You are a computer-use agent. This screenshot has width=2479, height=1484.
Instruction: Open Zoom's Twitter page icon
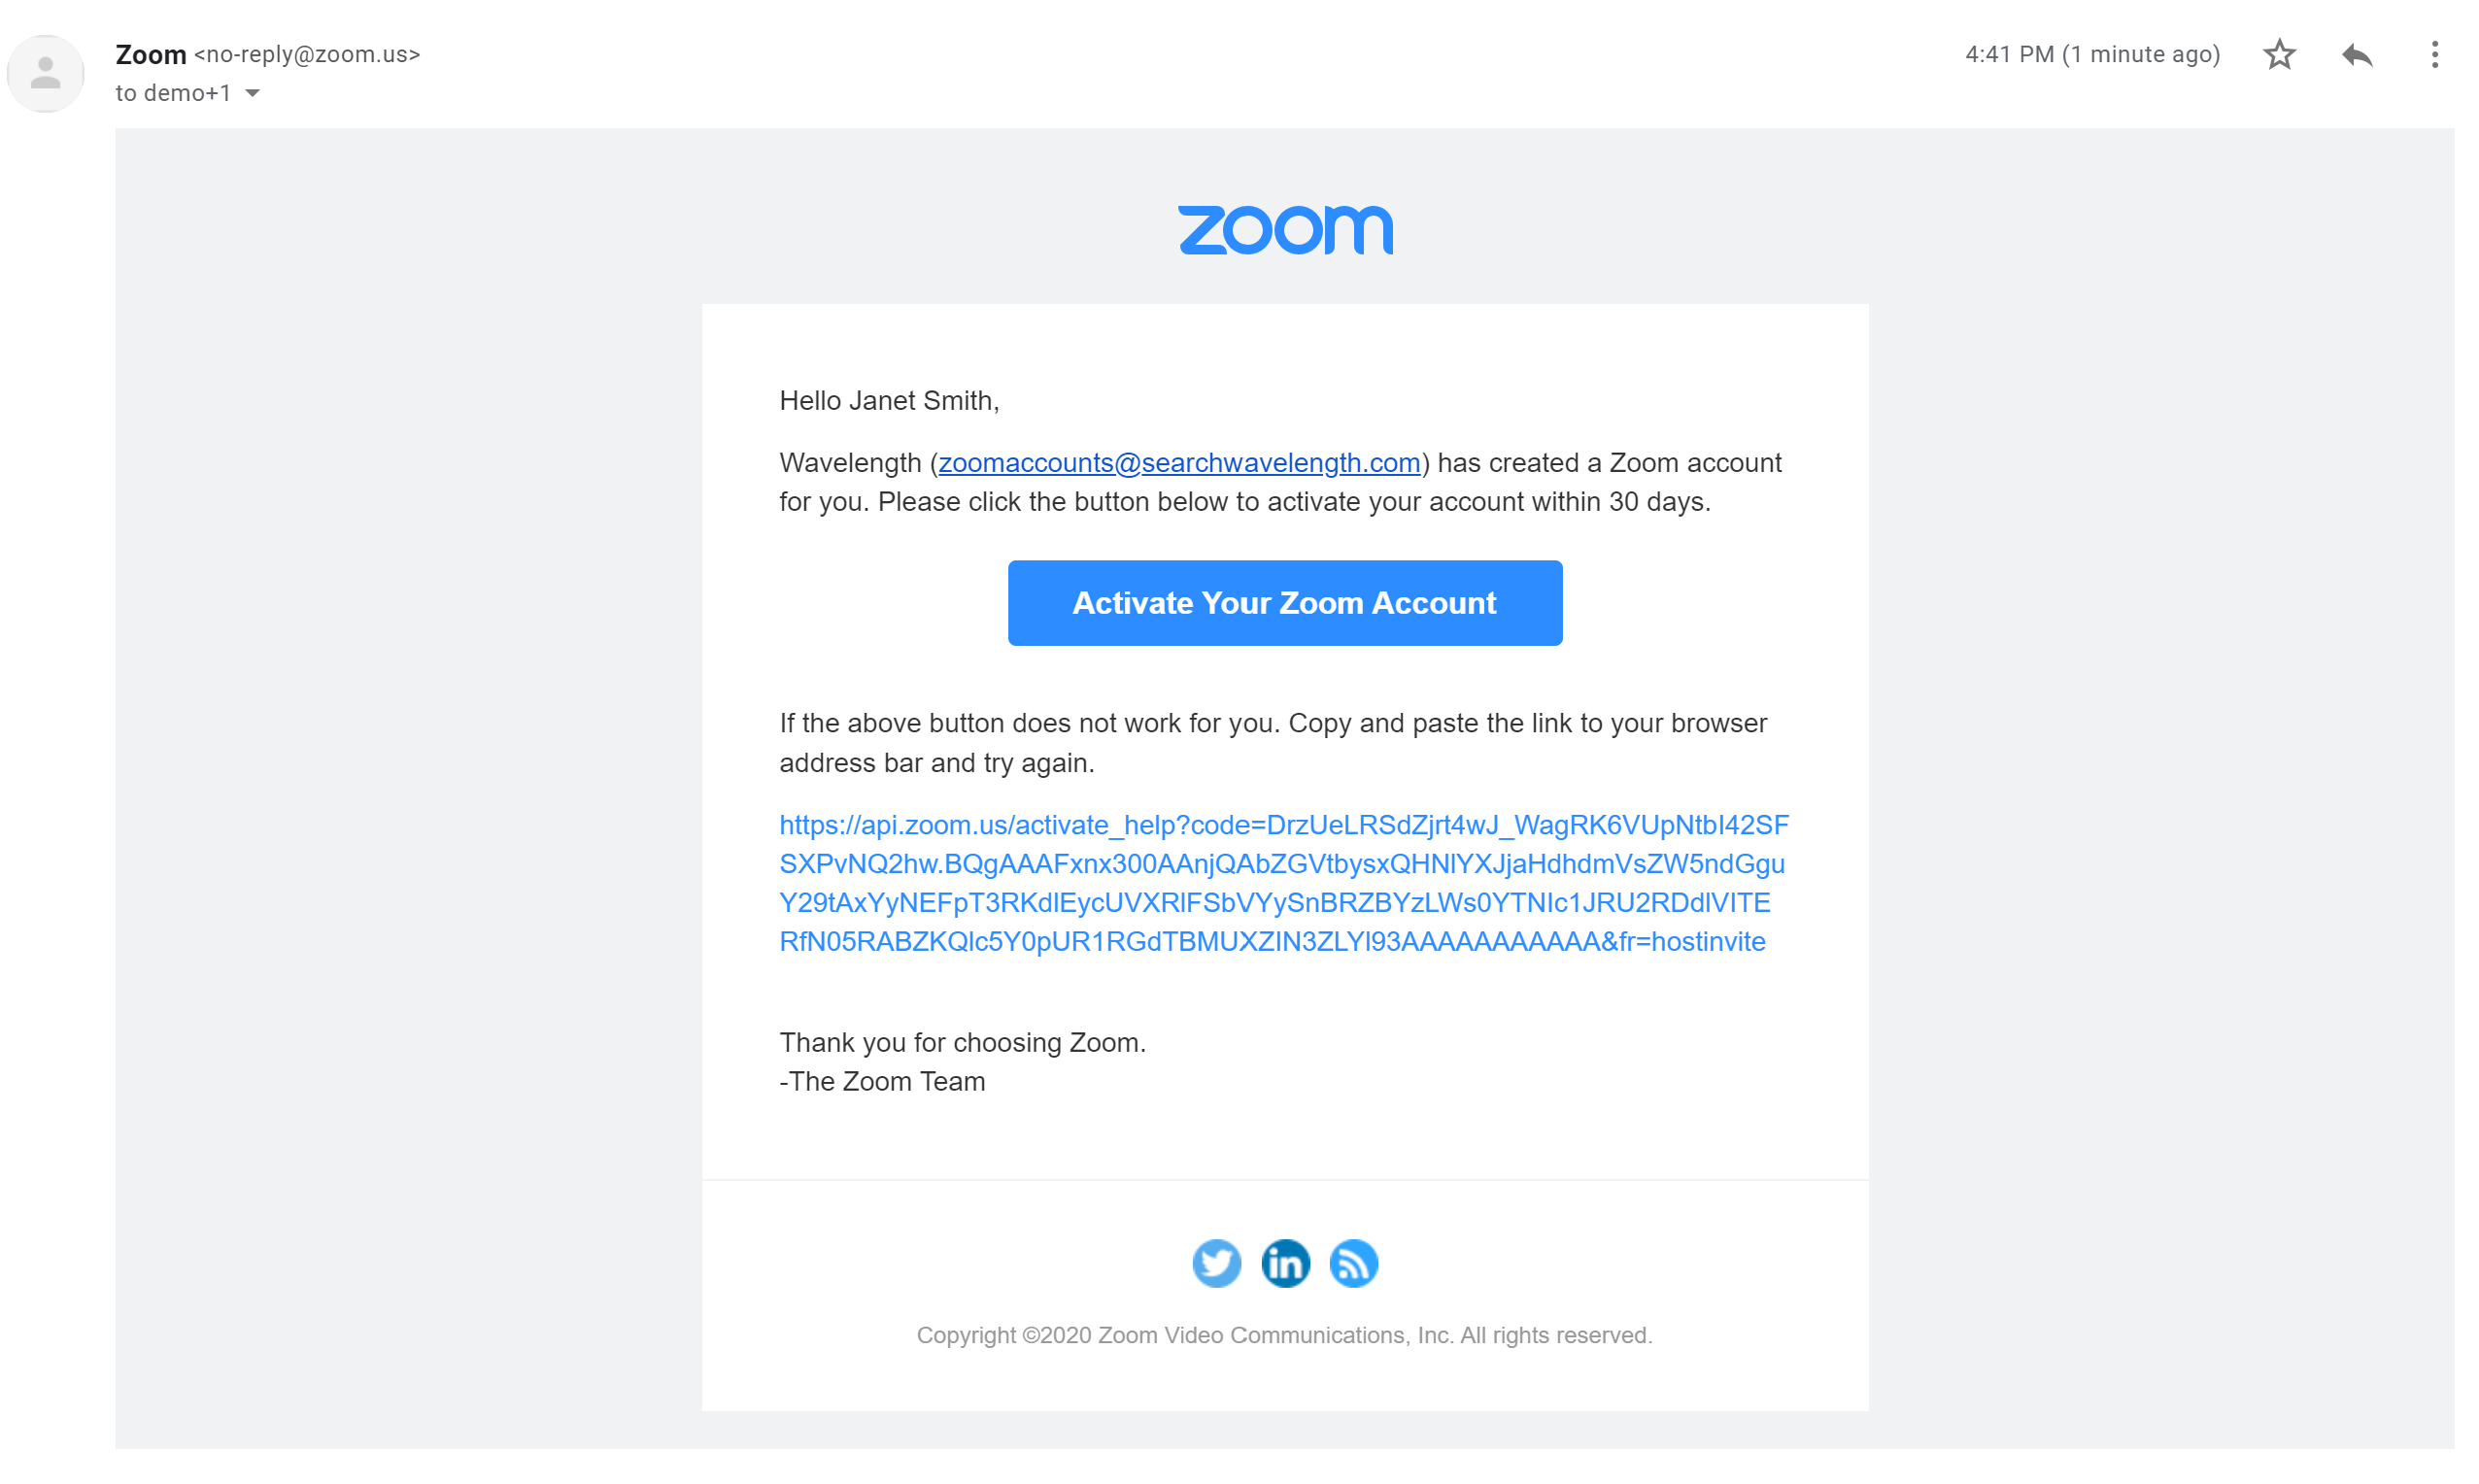(x=1216, y=1263)
